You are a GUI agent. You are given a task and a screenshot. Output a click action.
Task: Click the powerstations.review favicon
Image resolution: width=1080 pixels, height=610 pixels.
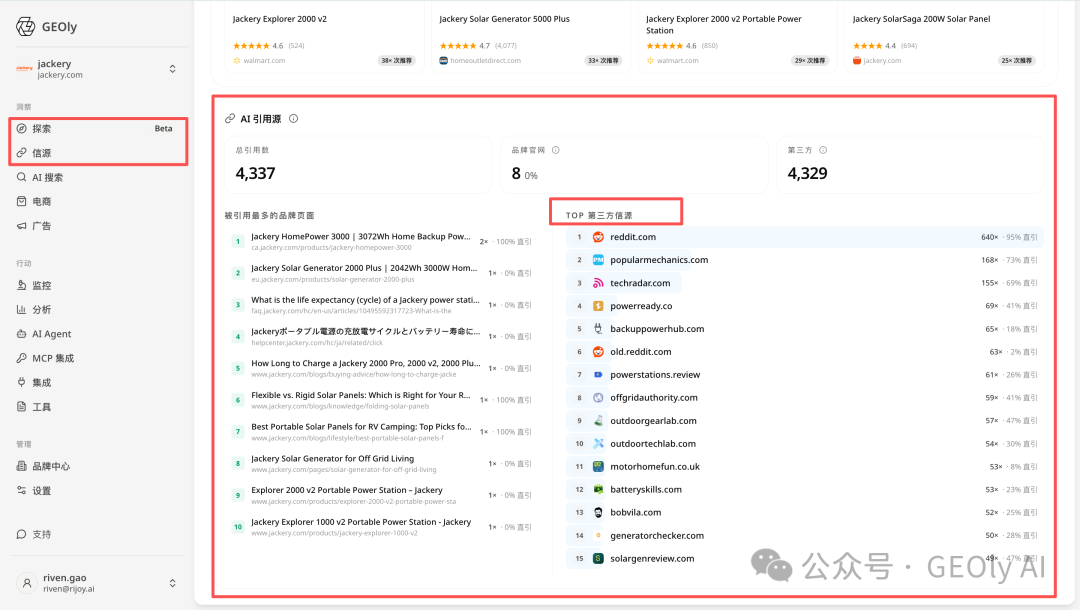point(598,375)
